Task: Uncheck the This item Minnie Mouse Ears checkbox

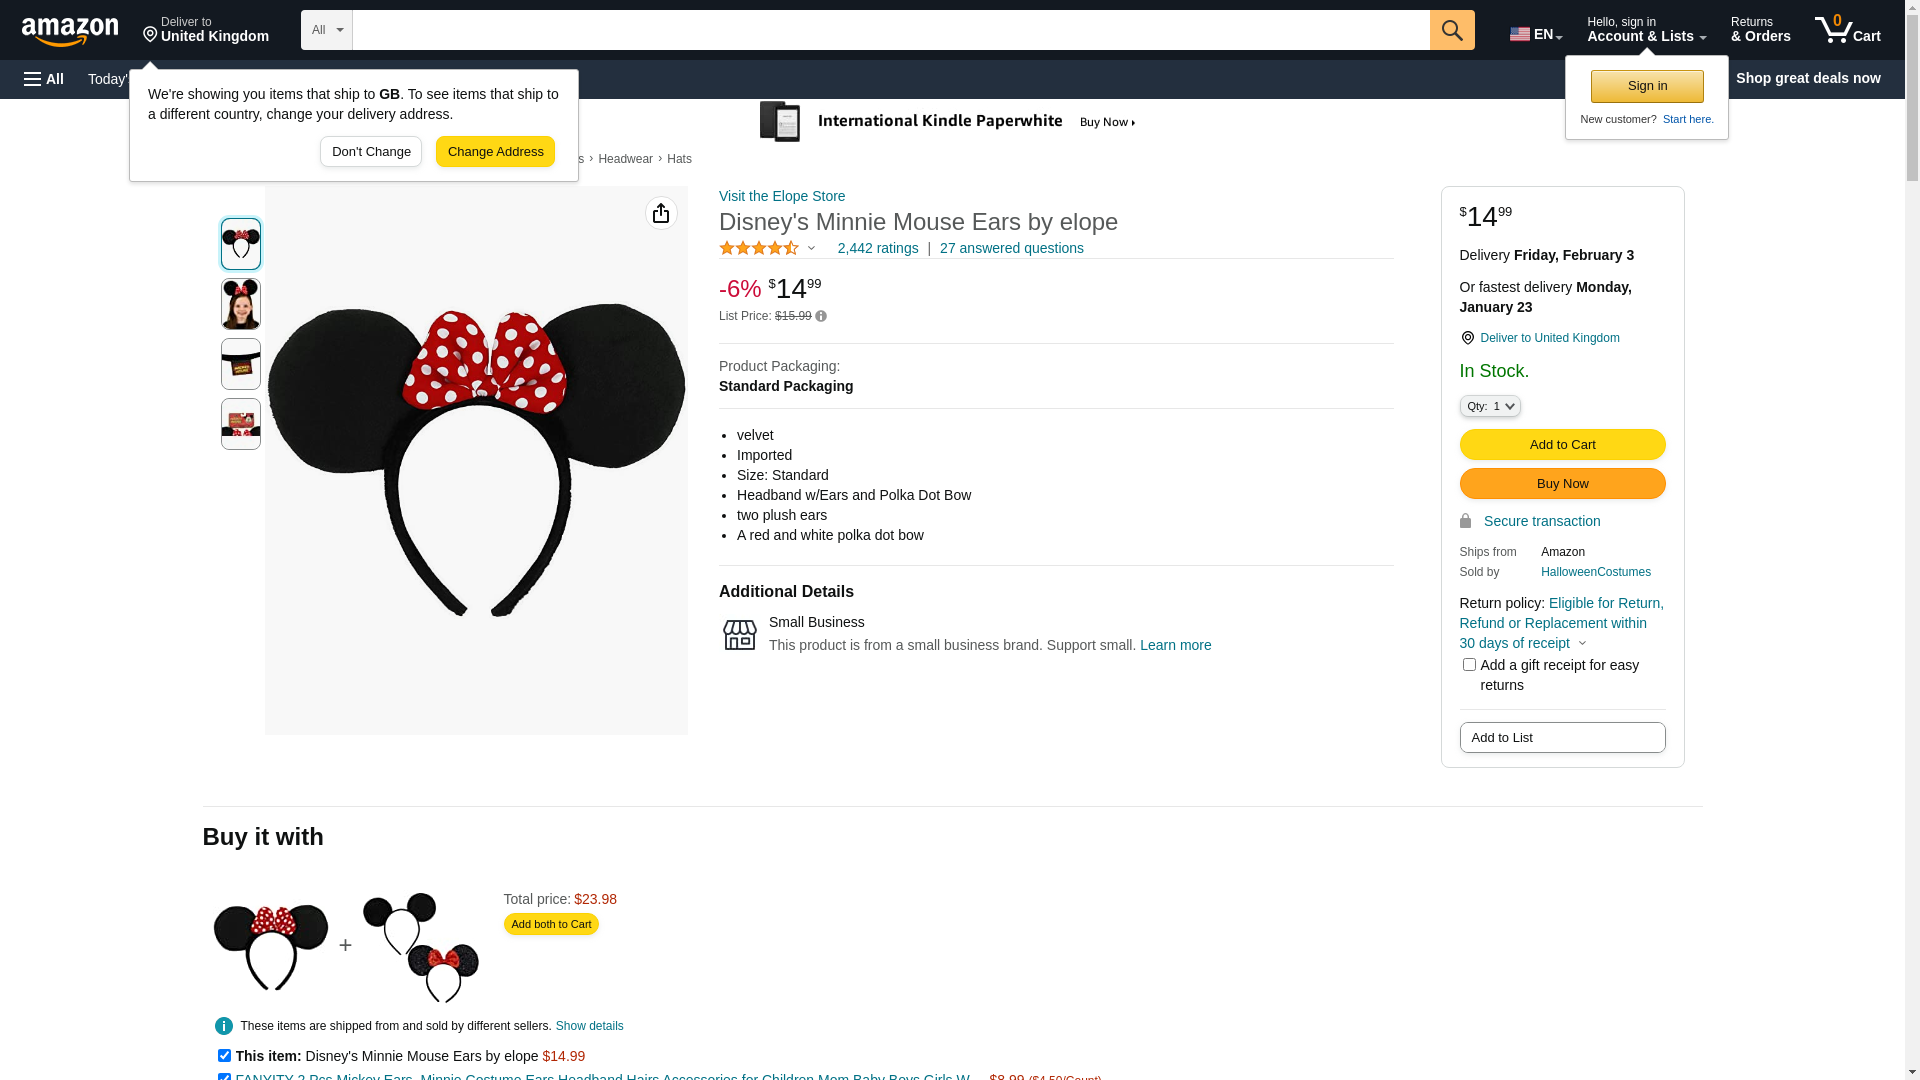Action: click(224, 1056)
